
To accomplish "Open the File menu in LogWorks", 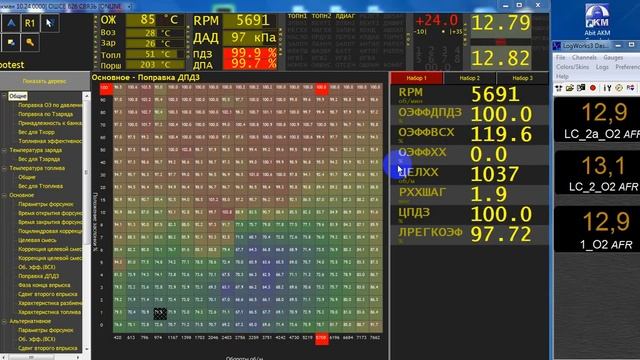I will coord(560,58).
